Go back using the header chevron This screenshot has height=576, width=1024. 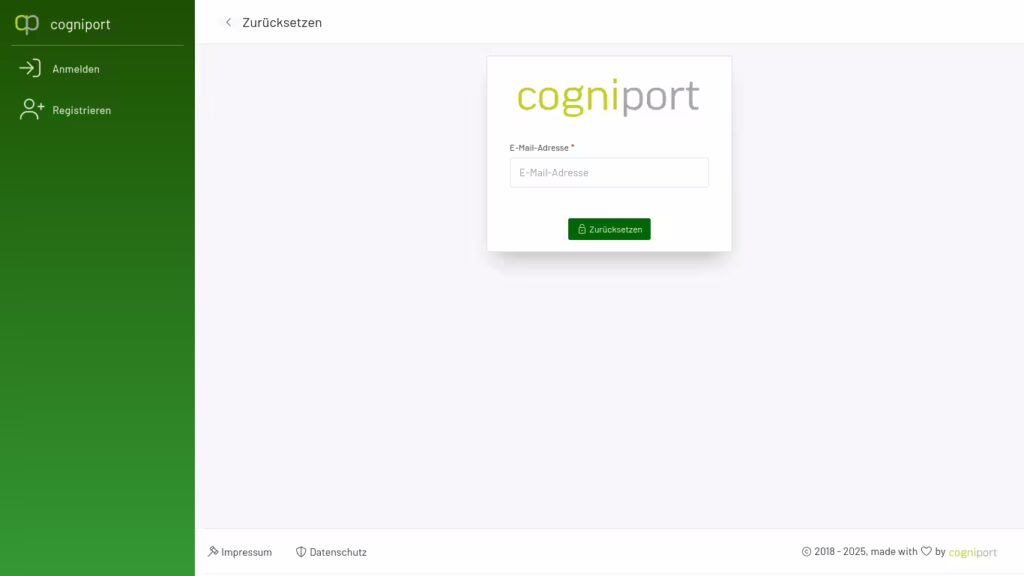click(x=228, y=22)
